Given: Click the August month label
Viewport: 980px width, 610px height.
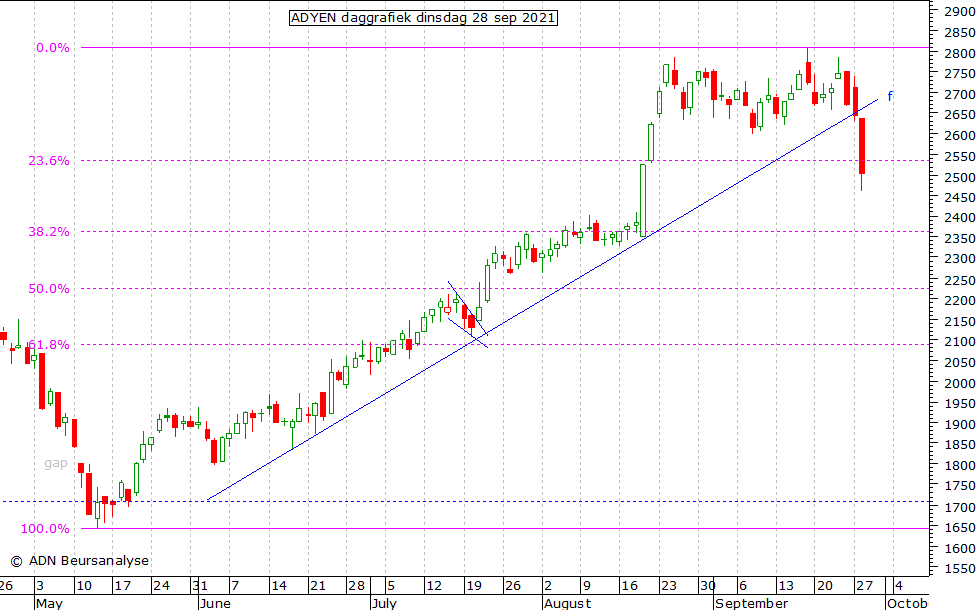Looking at the screenshot, I should click(x=568, y=604).
